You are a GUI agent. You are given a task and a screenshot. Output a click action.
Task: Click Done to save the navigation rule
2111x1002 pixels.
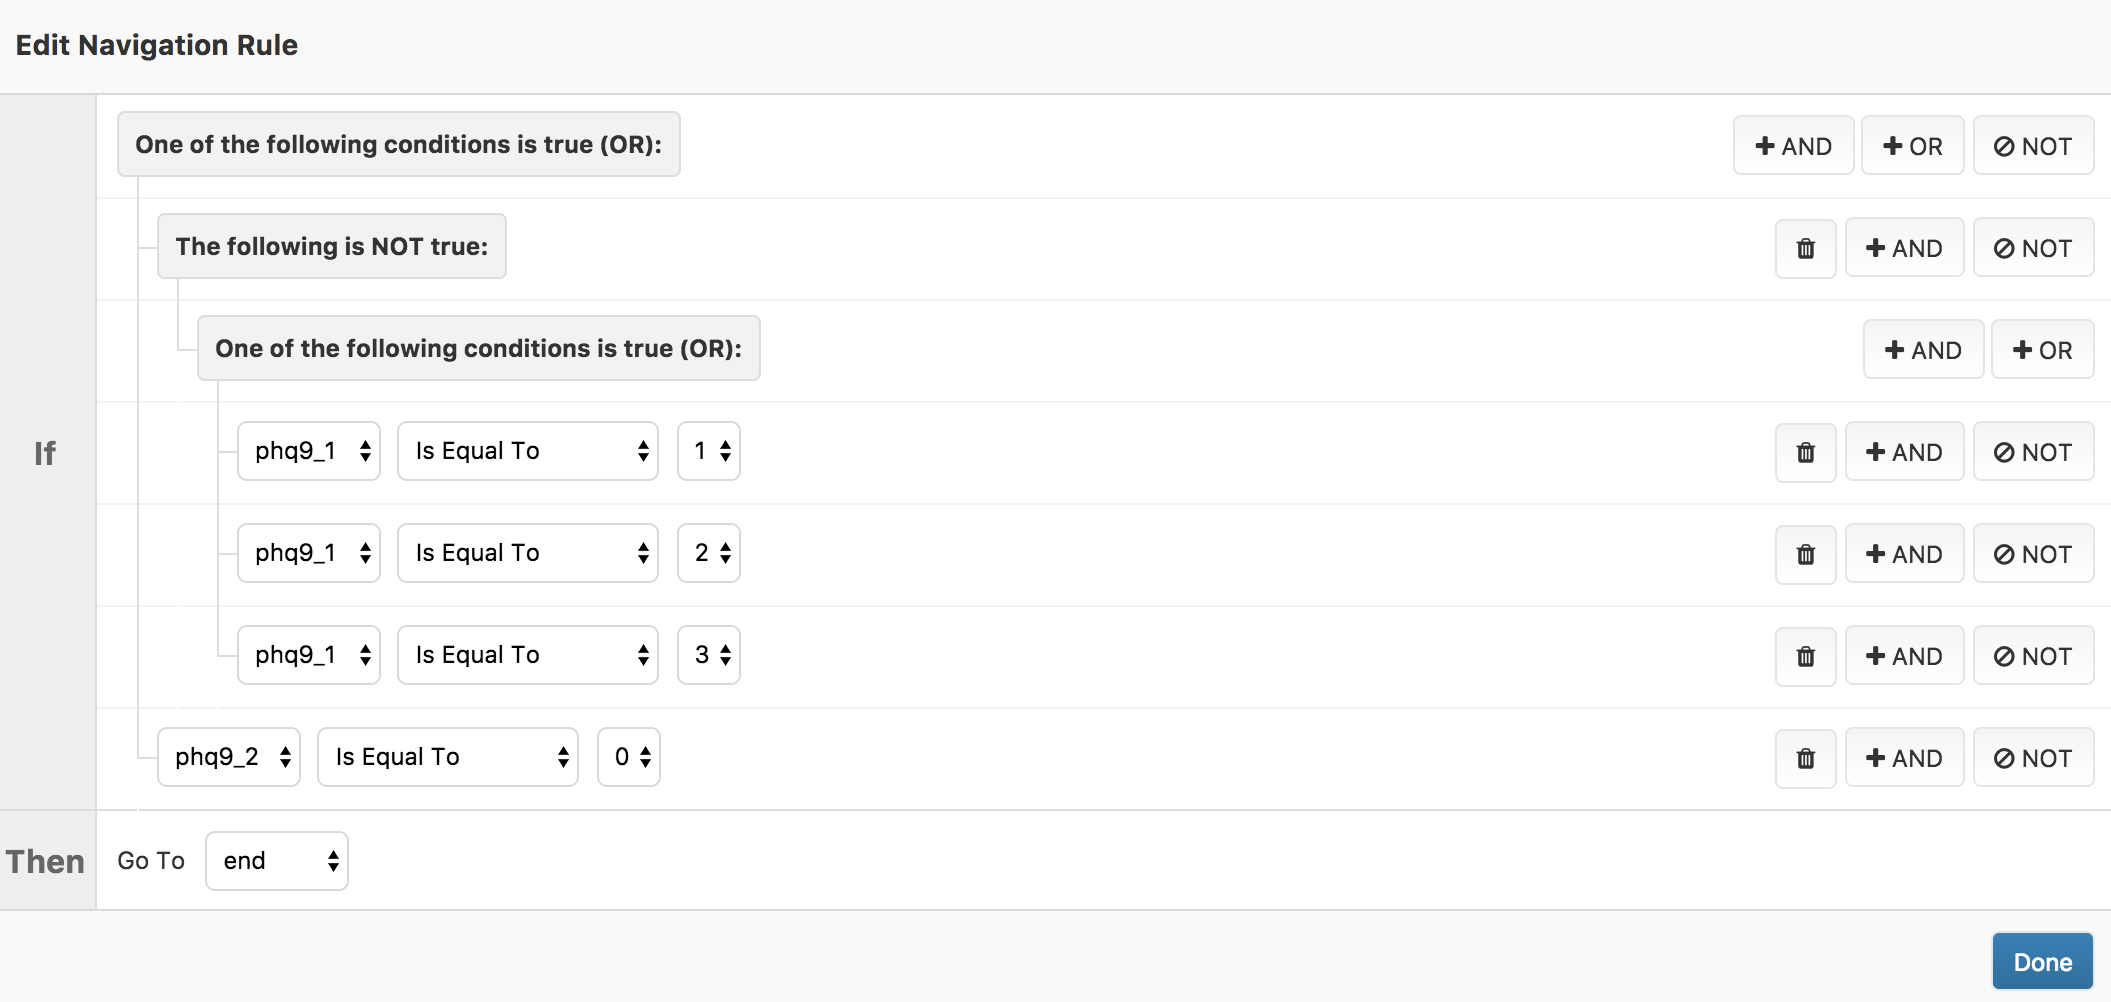2042,962
